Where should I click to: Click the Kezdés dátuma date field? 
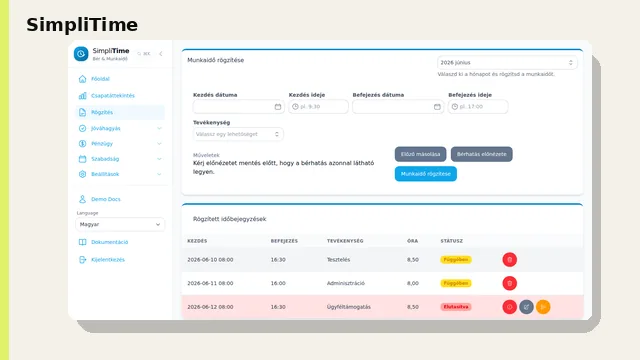point(238,107)
